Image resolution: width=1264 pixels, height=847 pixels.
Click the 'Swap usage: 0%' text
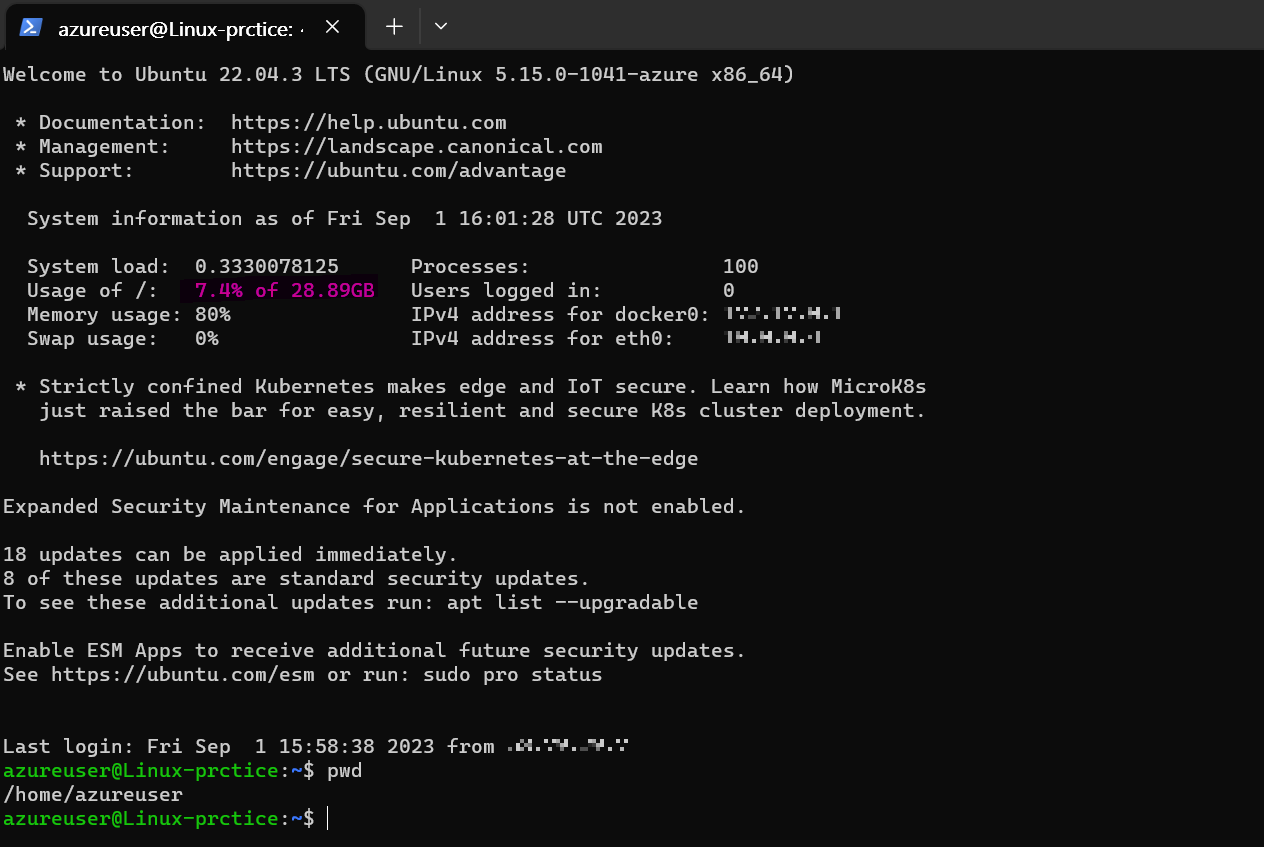point(123,339)
